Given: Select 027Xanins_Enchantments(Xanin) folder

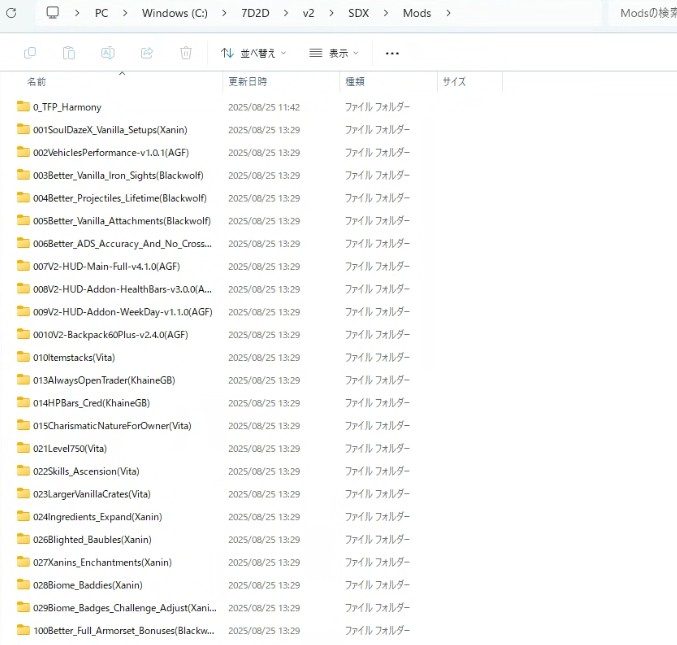Looking at the screenshot, I should point(102,563).
